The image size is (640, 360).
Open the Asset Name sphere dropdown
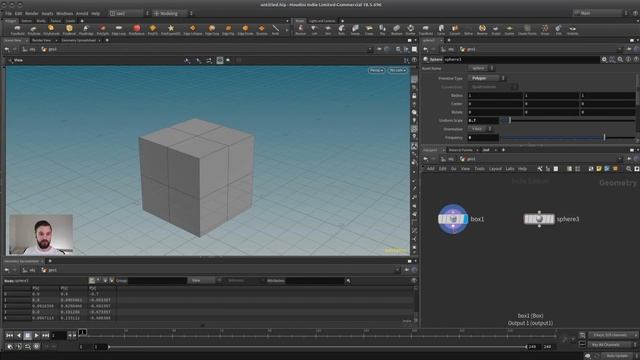coord(481,68)
